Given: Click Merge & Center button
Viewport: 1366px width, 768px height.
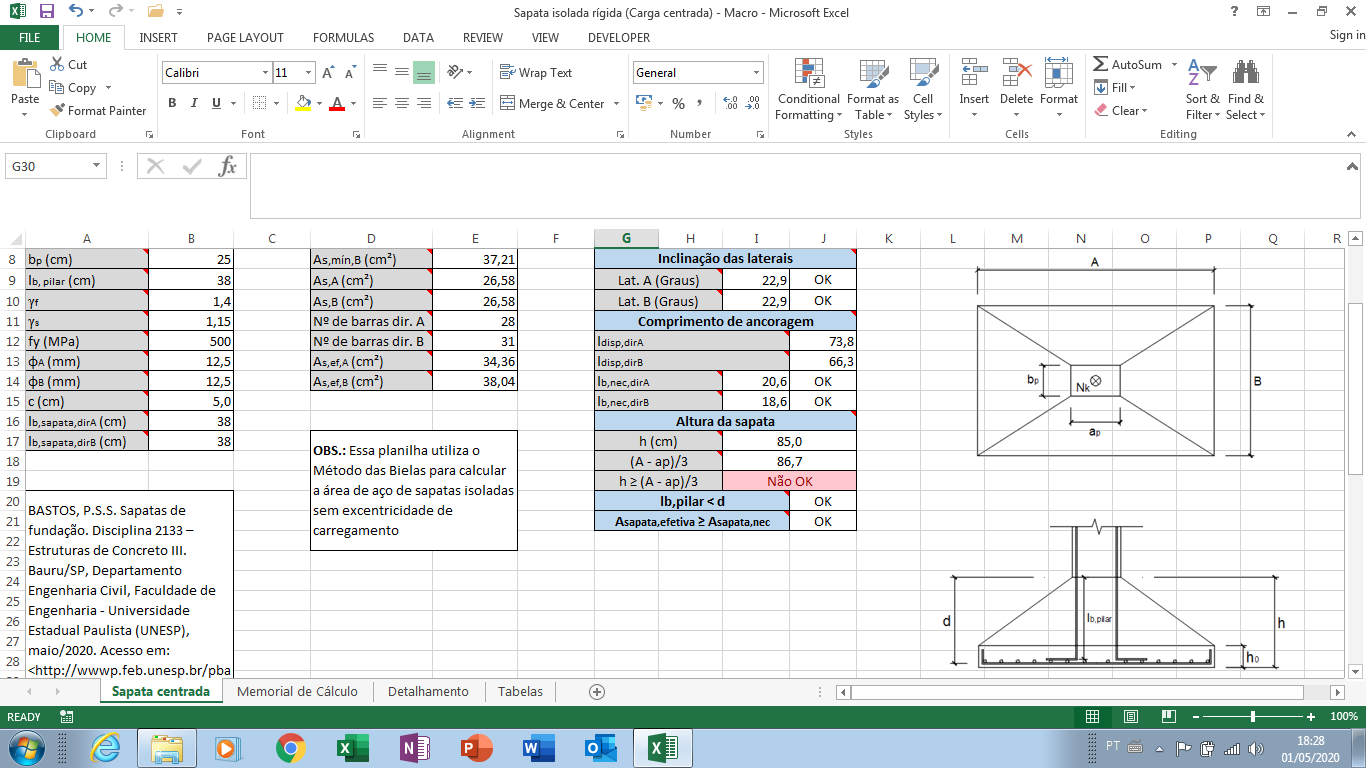Looking at the screenshot, I should [553, 104].
